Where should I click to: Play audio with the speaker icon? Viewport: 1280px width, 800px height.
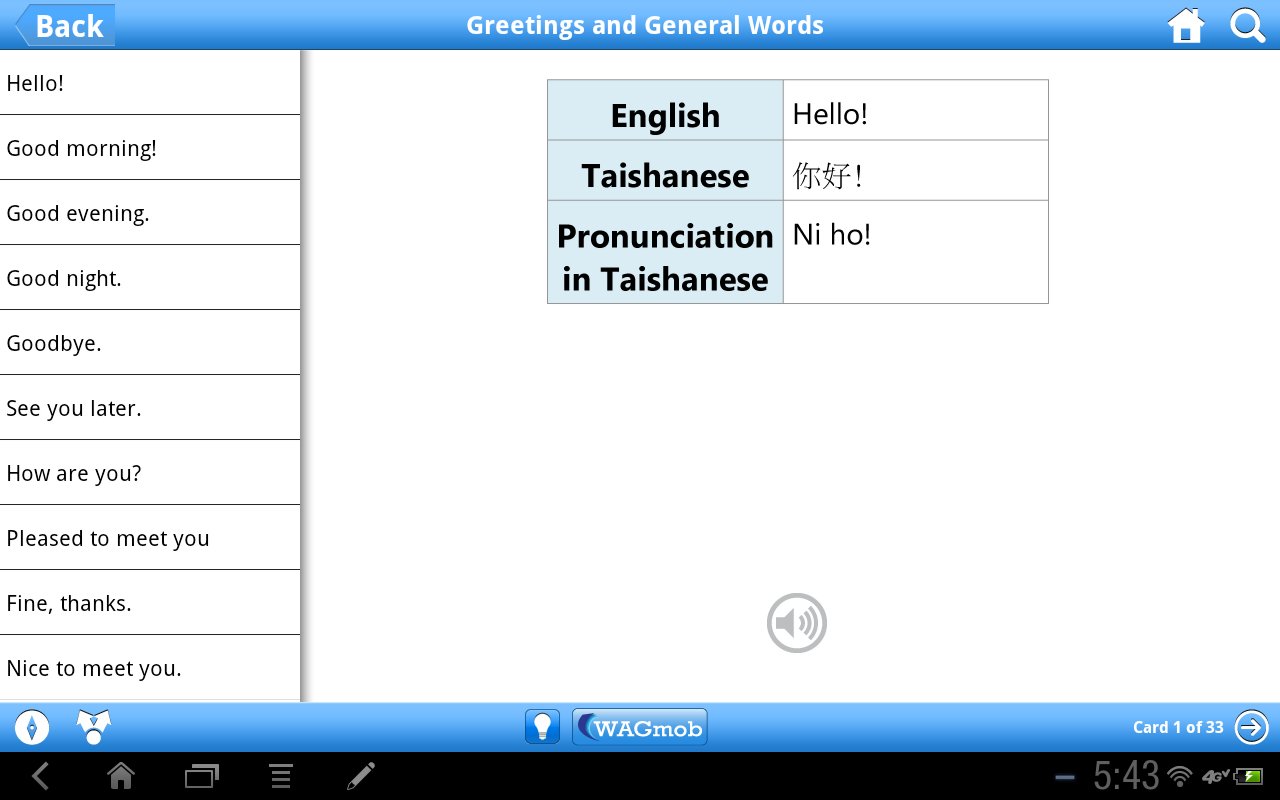(797, 622)
